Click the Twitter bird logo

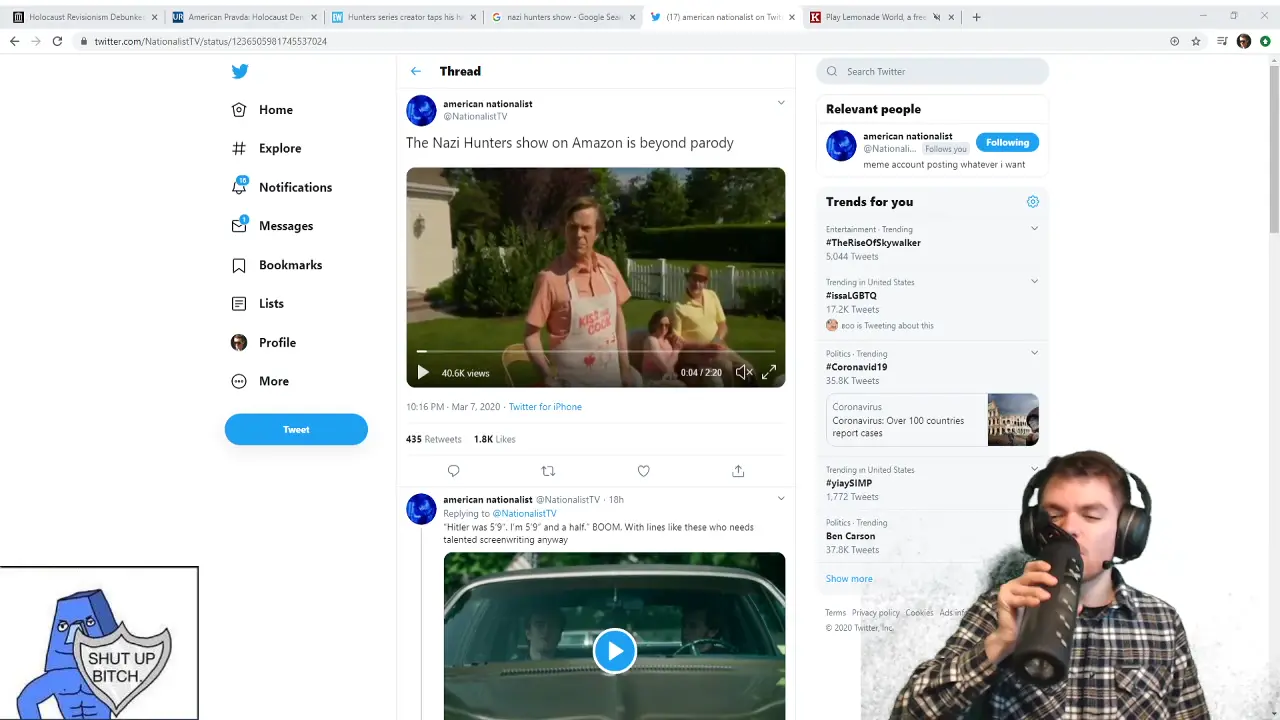pyautogui.click(x=240, y=71)
